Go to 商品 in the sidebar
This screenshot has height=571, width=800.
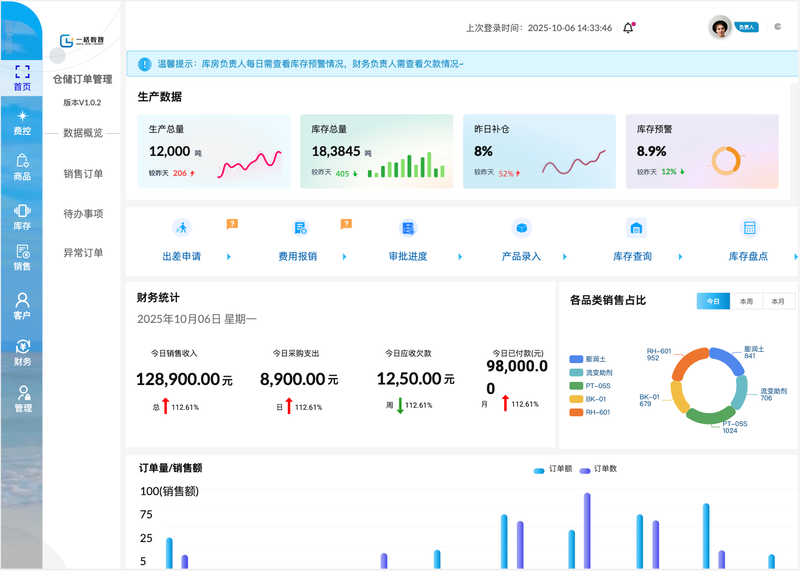pos(22,167)
